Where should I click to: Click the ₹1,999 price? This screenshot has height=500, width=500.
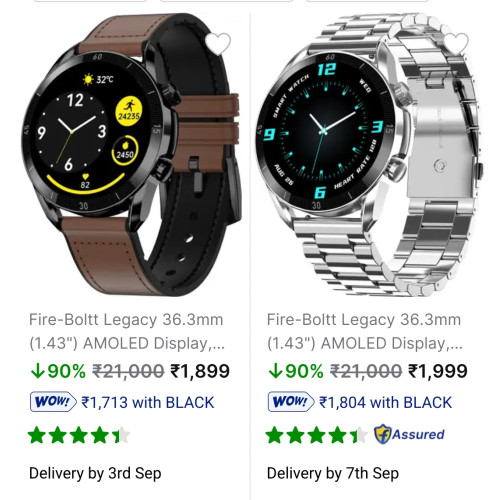[438, 371]
